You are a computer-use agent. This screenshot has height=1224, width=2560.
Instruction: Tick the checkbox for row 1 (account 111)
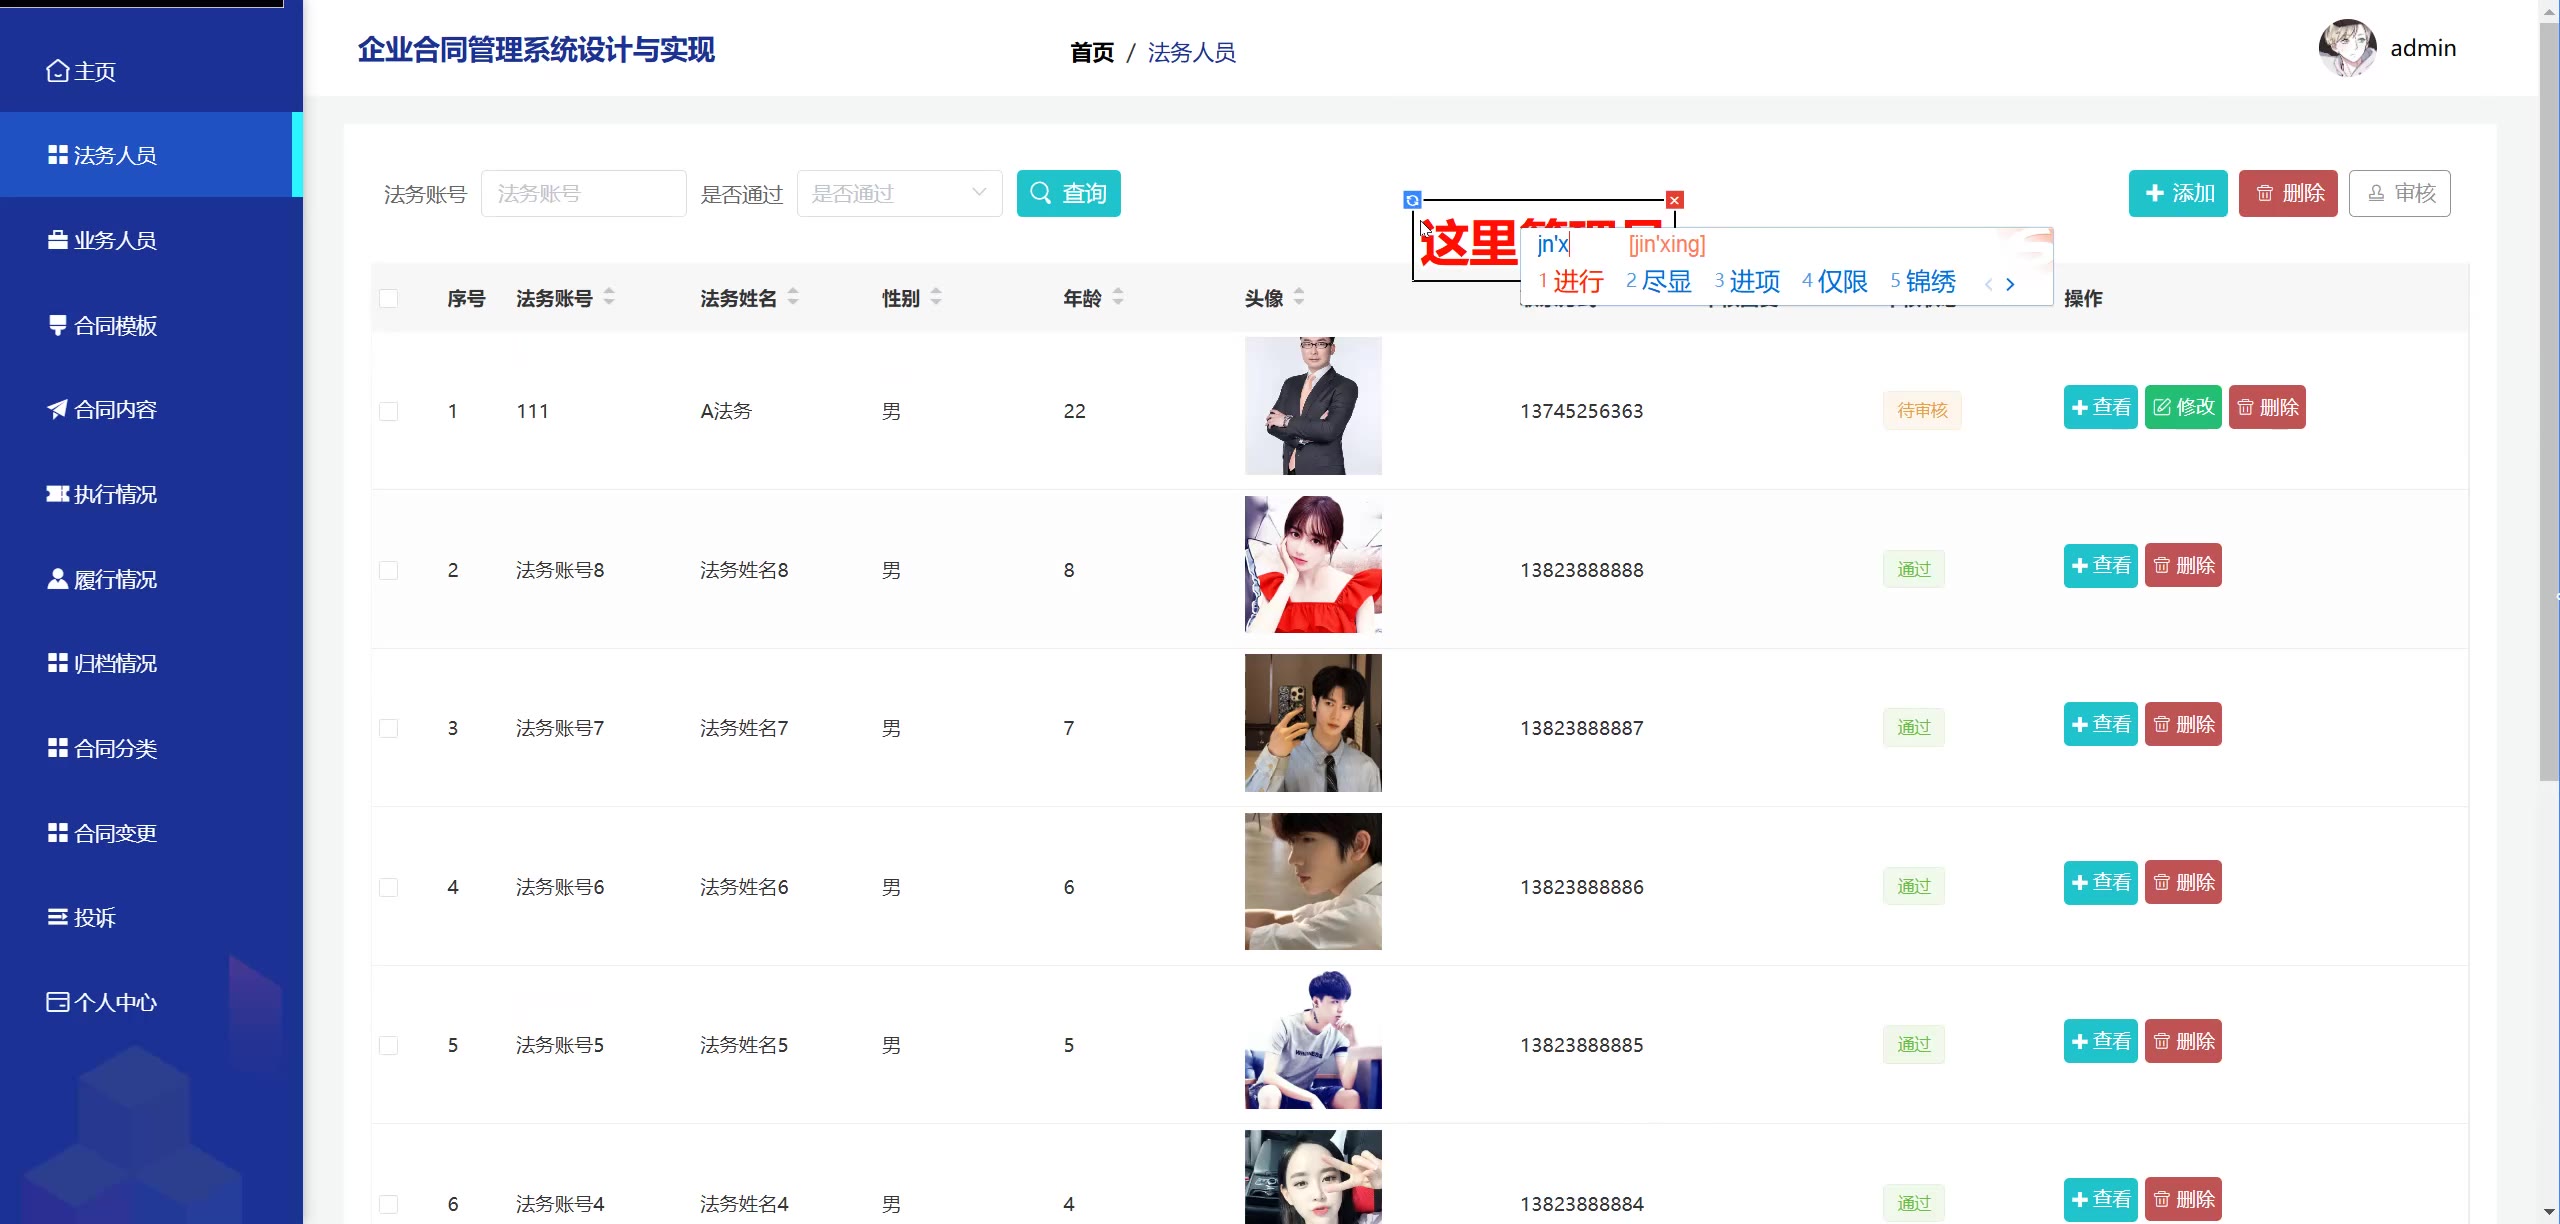coord(389,411)
